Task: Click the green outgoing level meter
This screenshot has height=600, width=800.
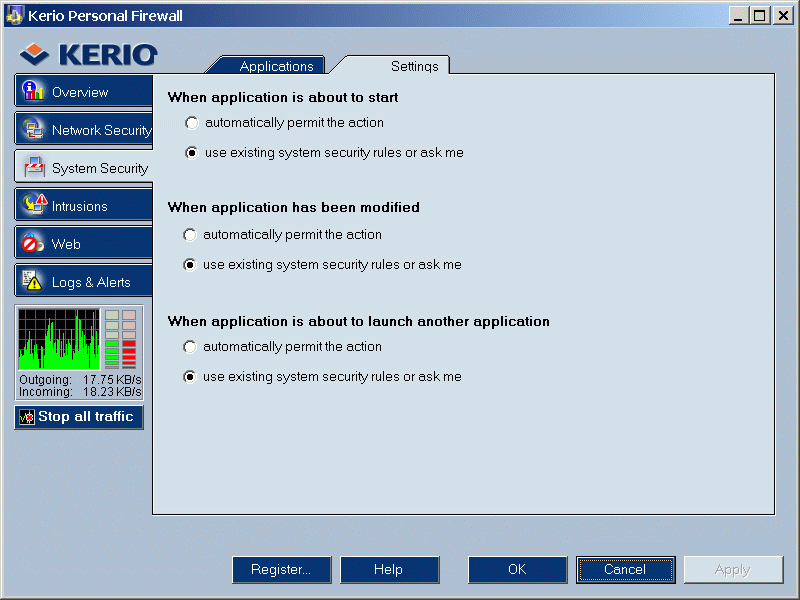Action: click(x=112, y=339)
